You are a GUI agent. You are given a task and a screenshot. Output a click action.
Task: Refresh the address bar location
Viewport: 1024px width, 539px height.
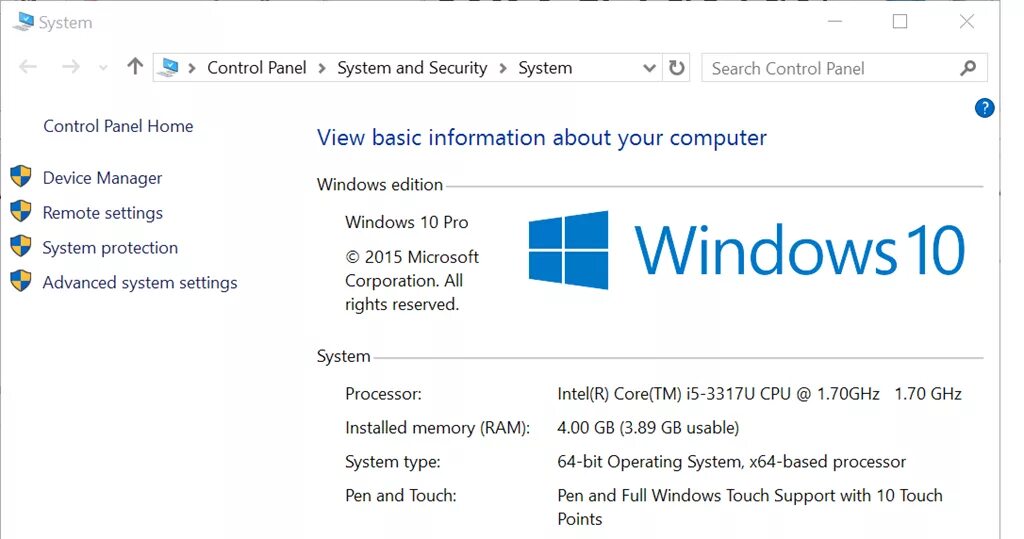(x=677, y=68)
